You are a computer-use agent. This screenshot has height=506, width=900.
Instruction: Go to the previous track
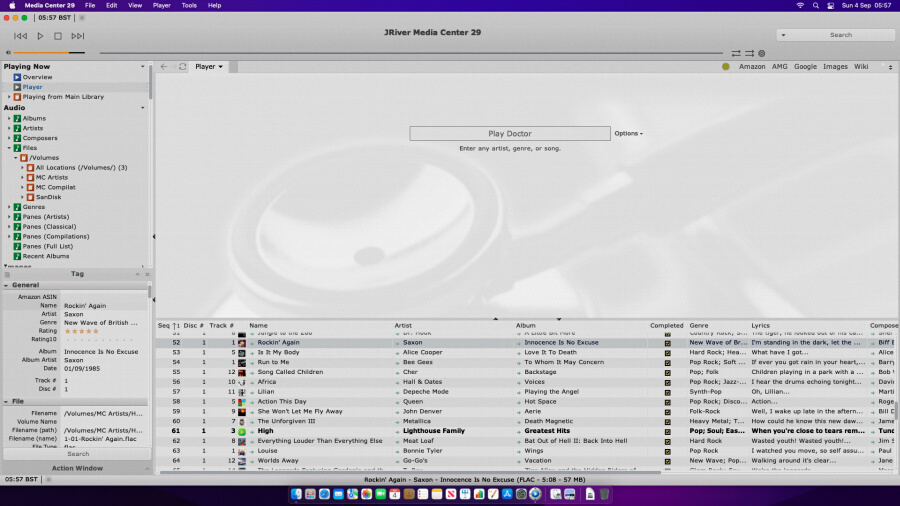(x=20, y=36)
